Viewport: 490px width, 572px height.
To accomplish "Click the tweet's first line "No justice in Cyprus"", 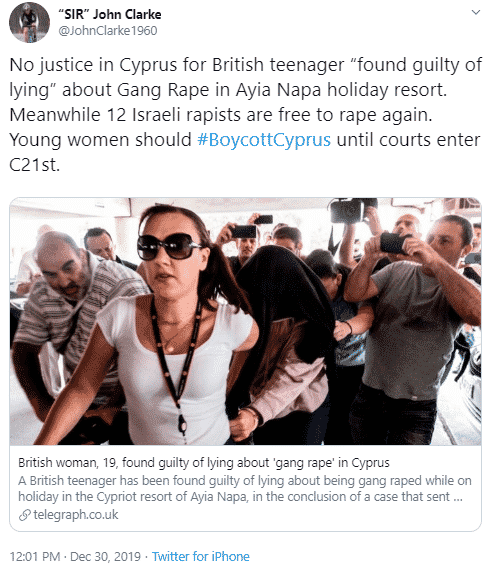I will [x=245, y=65].
